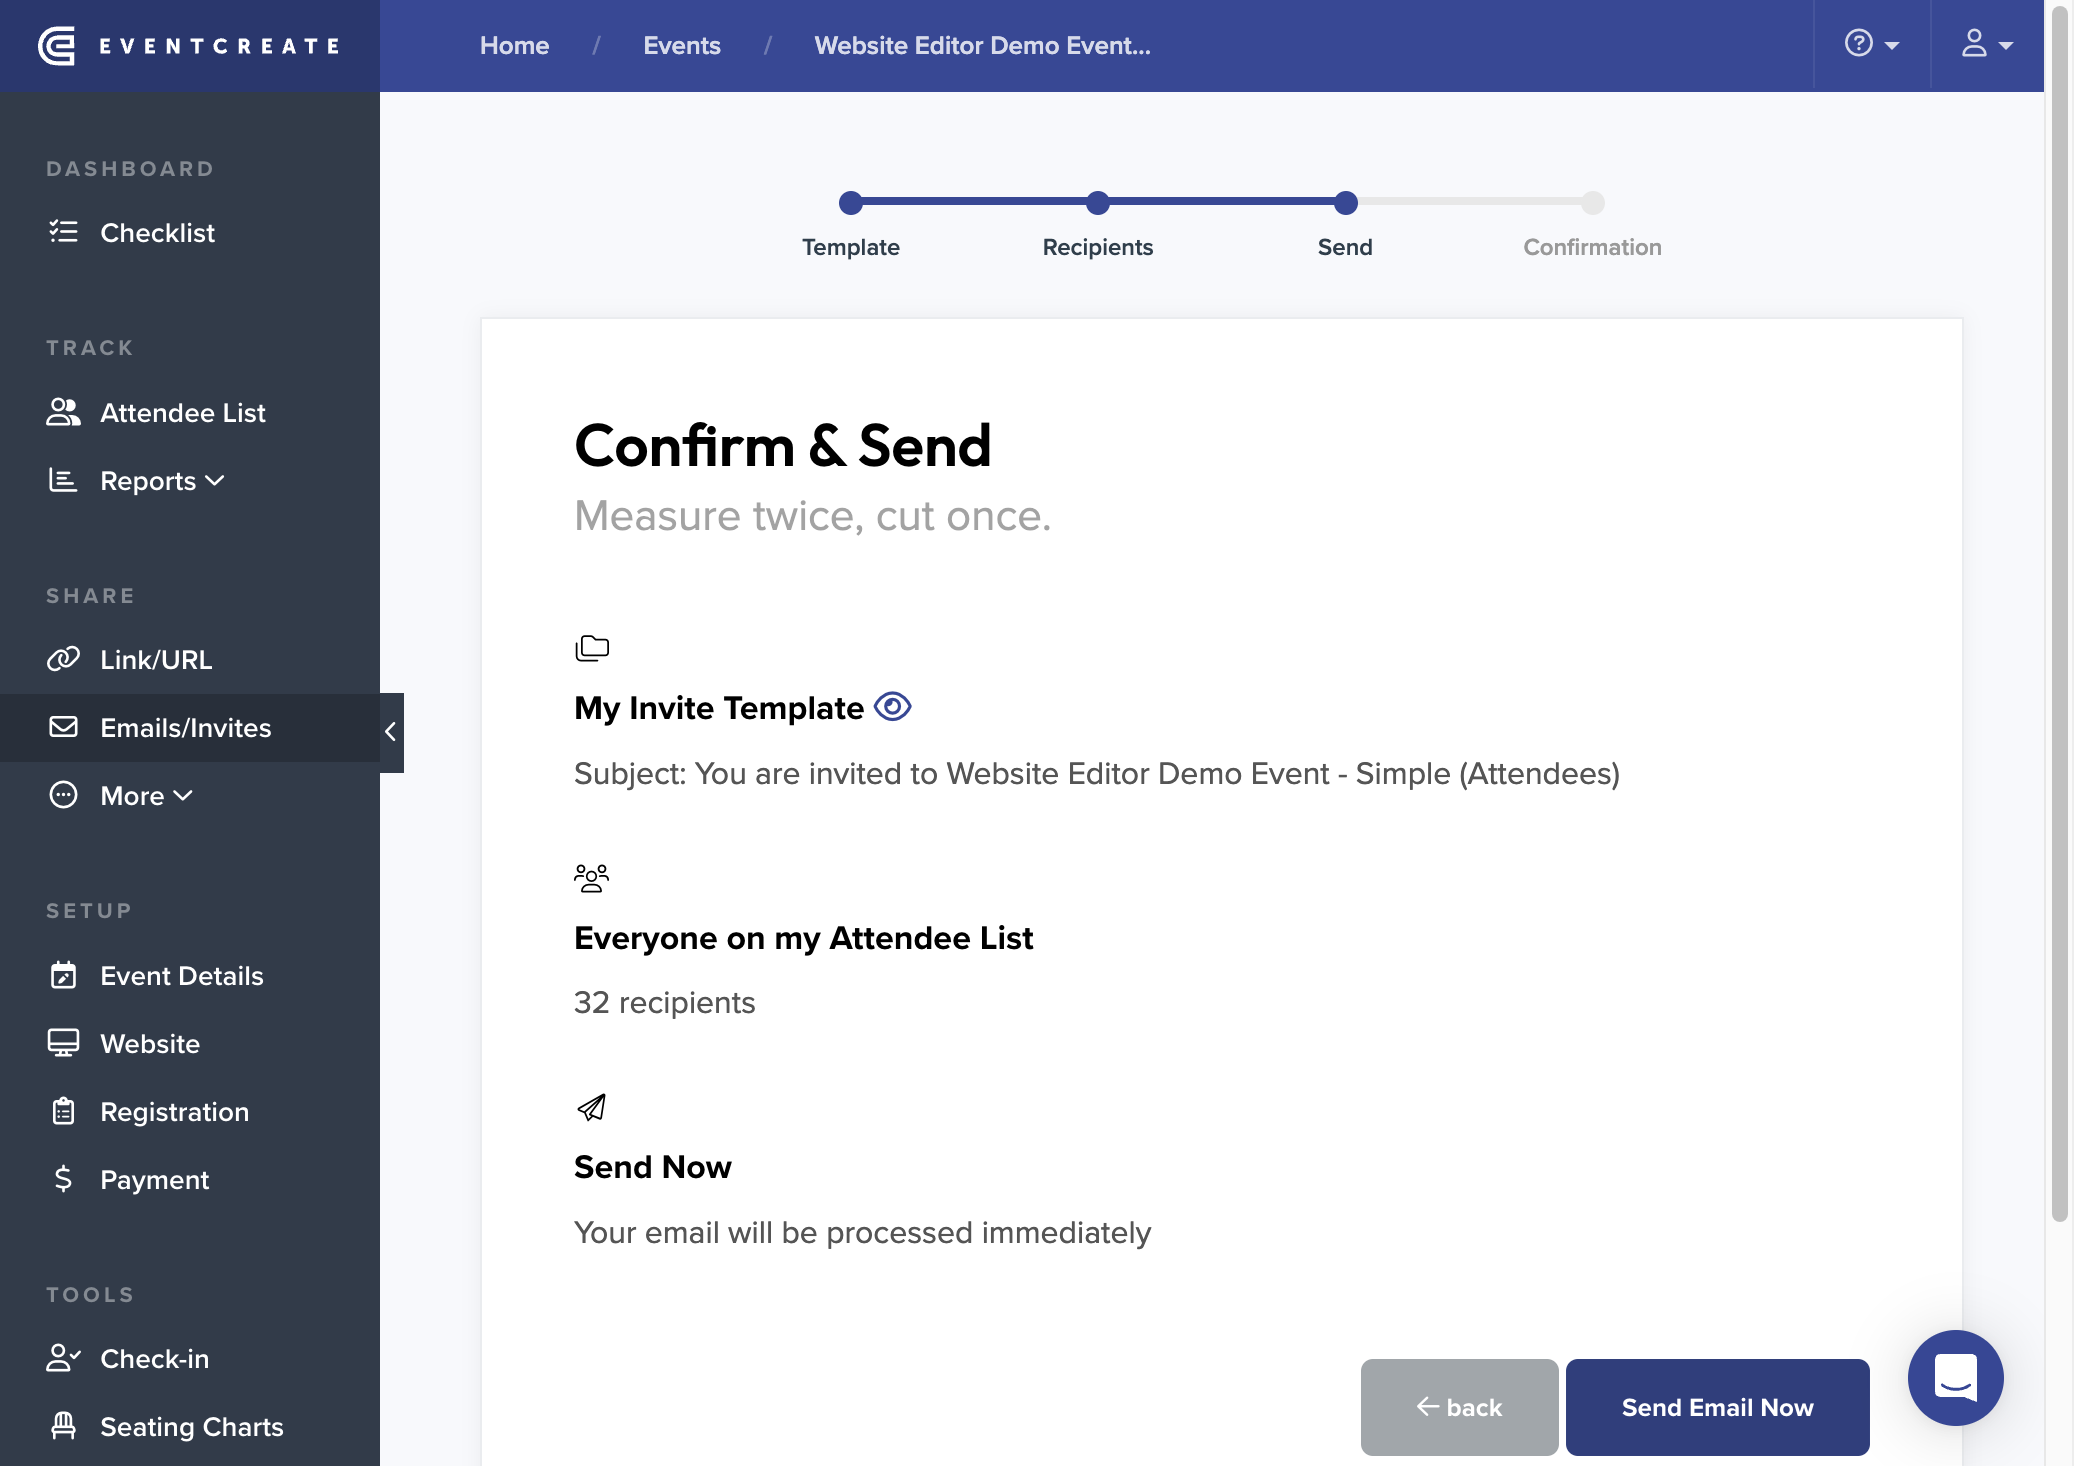Go to Home breadcrumb

click(x=514, y=46)
